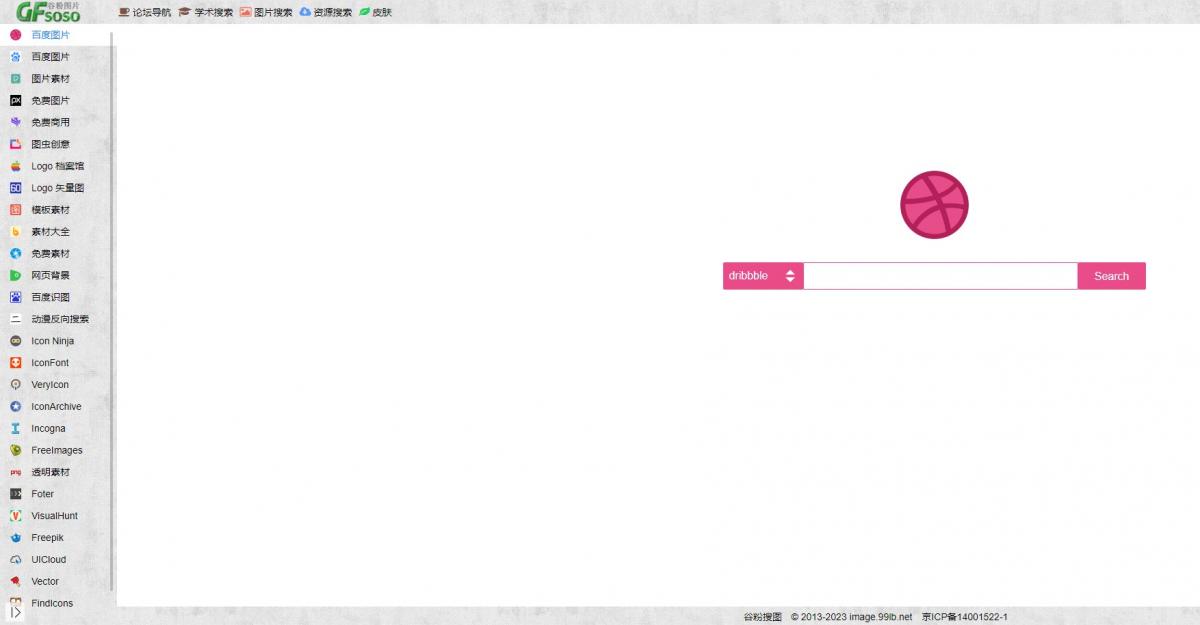1200x625 pixels.
Task: Click the sidebar vertical scrollbar
Action: coord(112,300)
